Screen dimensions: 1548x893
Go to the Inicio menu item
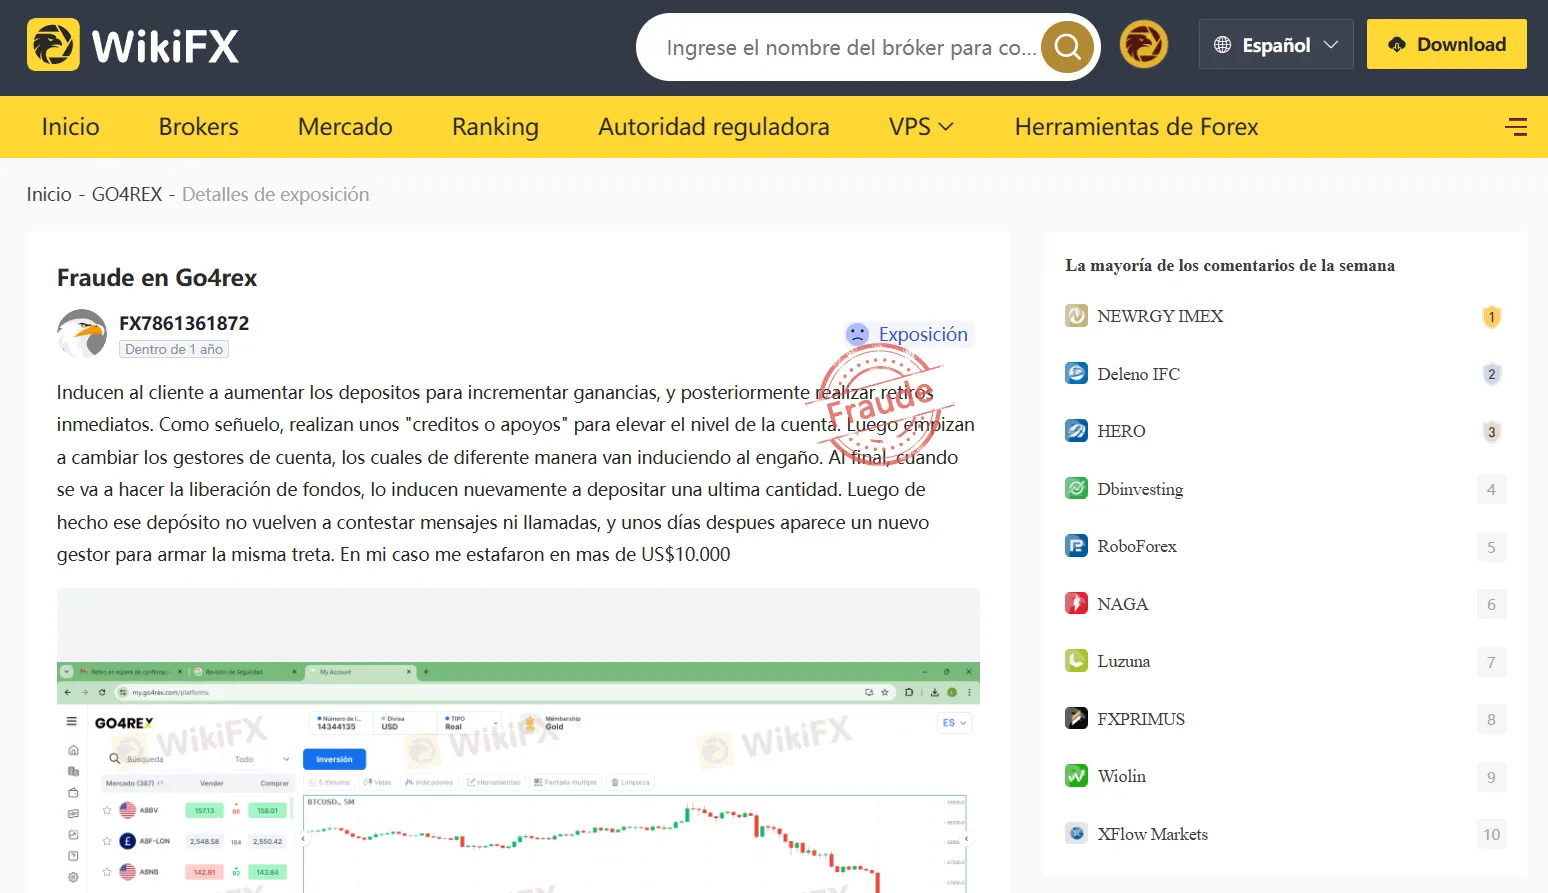pos(71,127)
